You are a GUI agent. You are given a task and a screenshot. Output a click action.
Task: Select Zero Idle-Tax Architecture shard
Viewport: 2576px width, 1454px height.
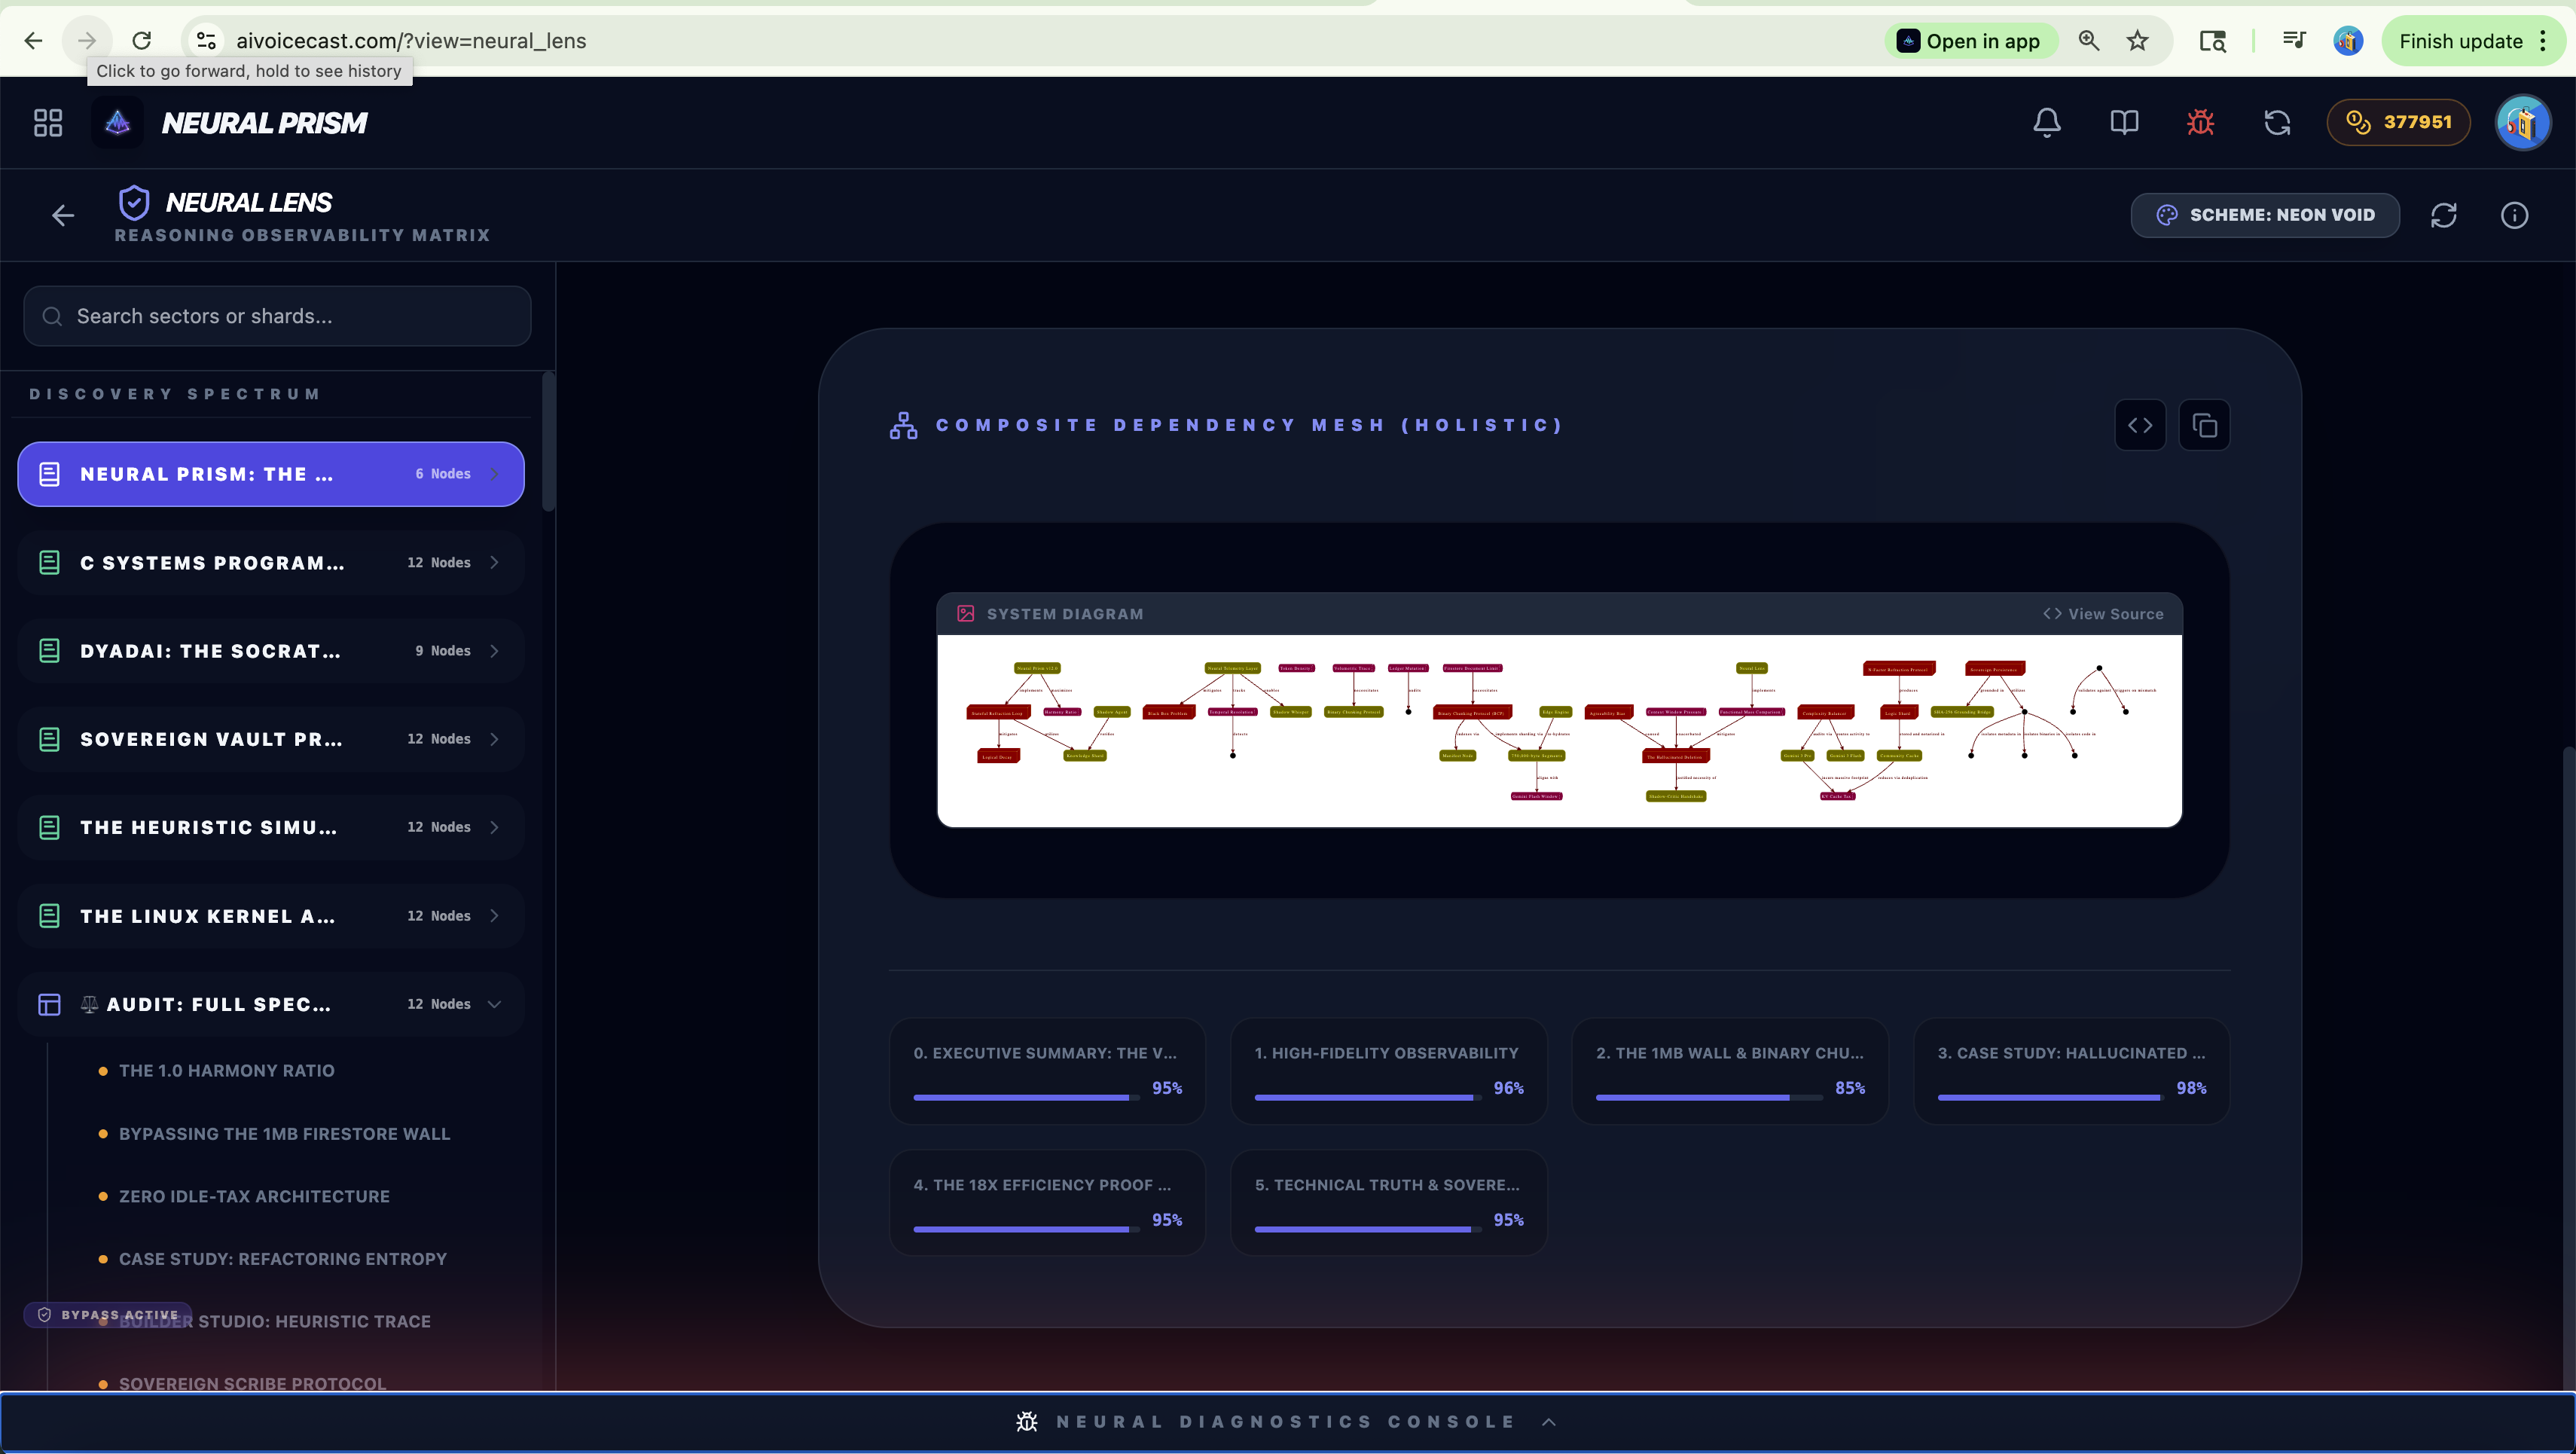tap(254, 1196)
